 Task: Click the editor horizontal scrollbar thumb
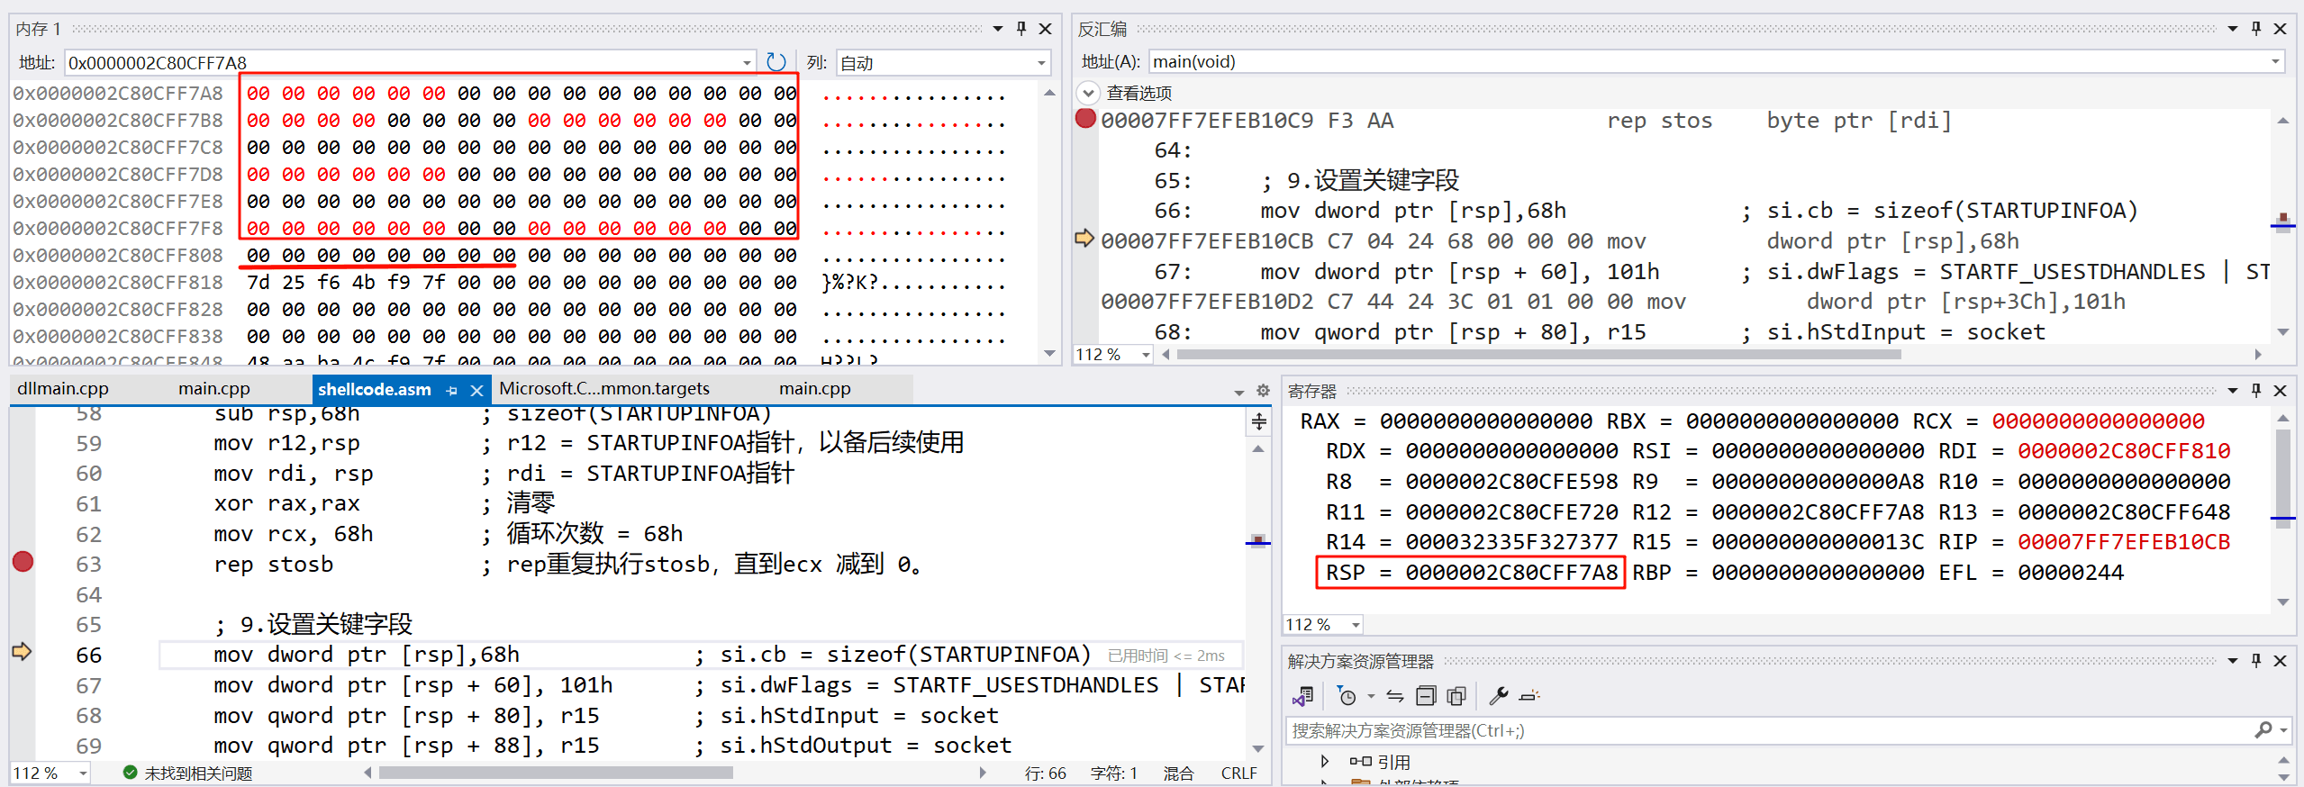555,773
